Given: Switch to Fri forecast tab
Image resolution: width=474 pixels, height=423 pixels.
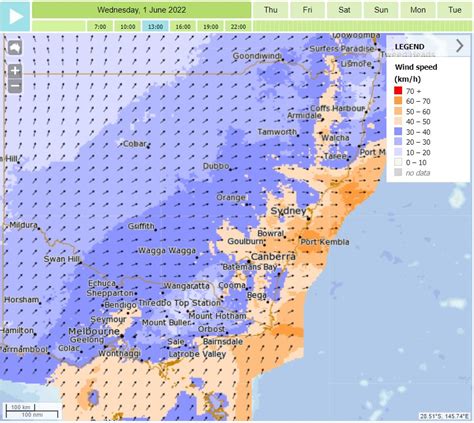Looking at the screenshot, I should pos(307,10).
